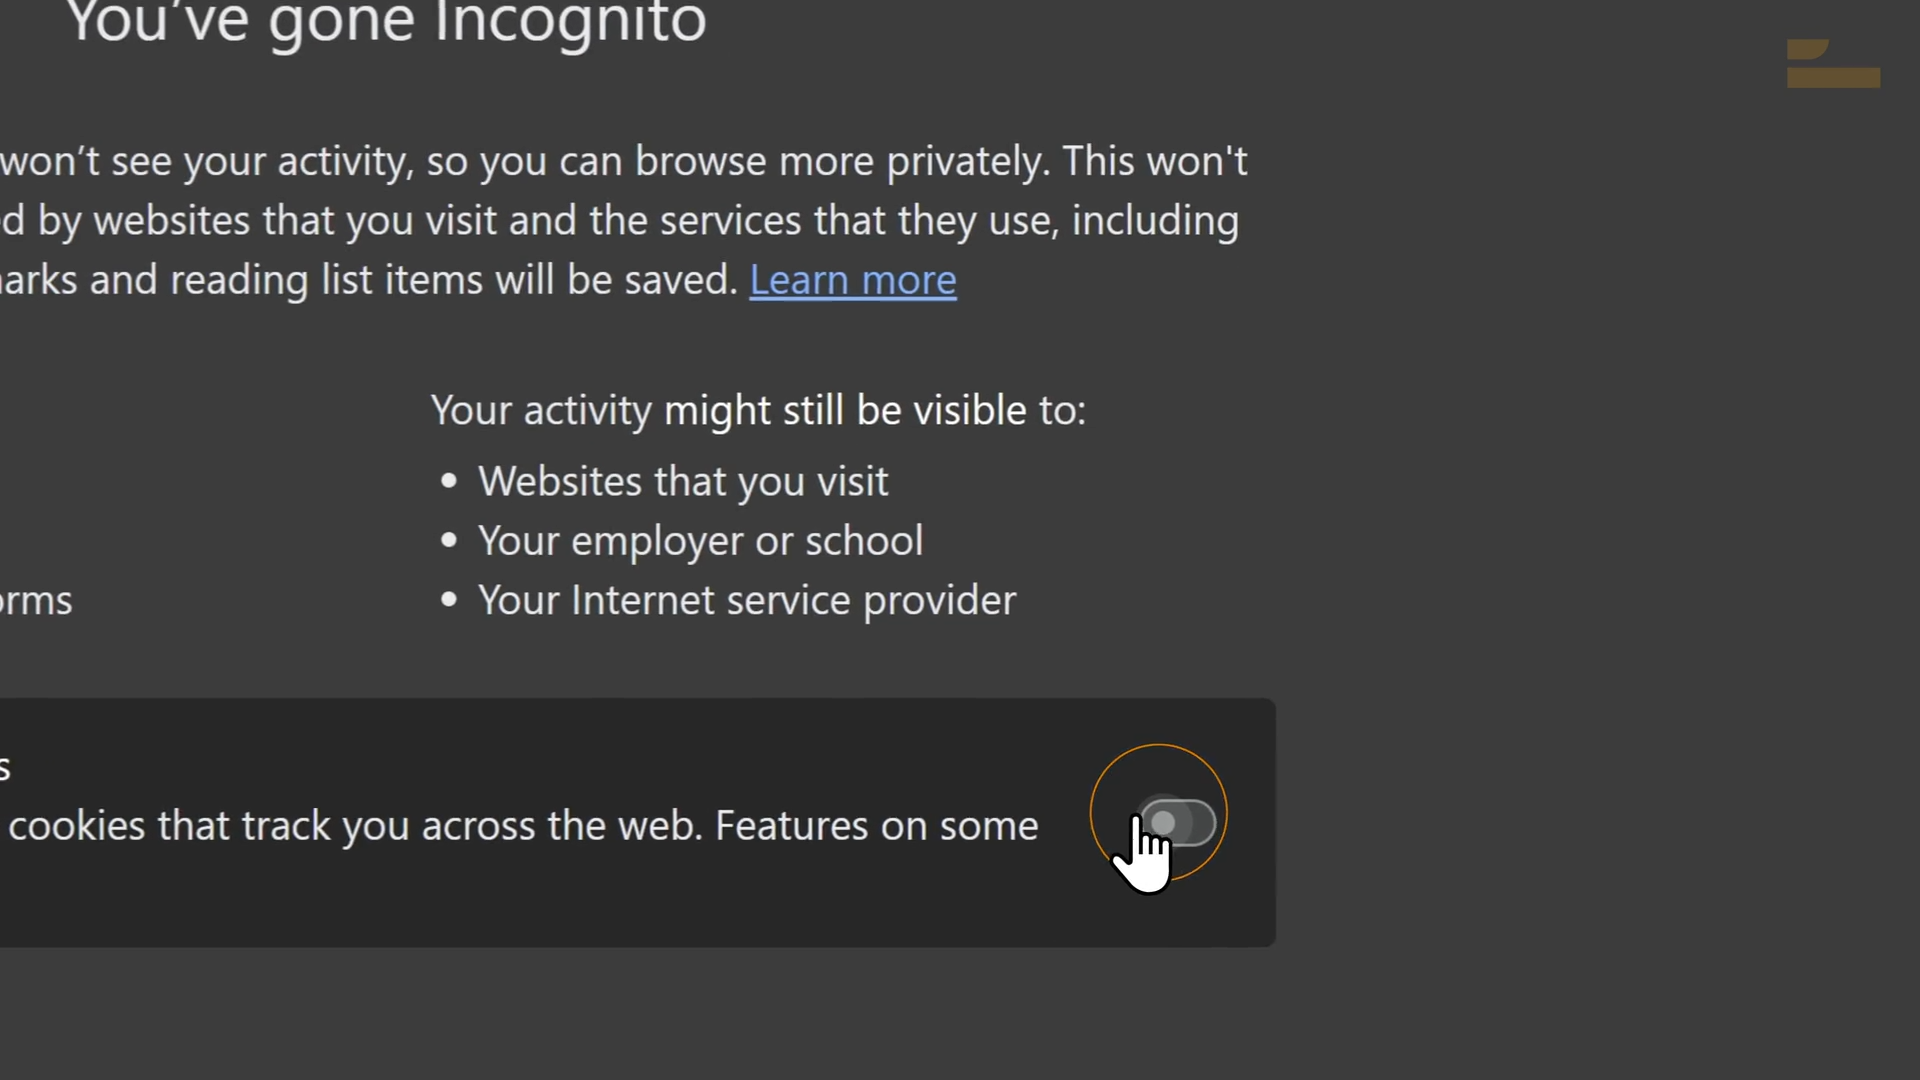
Task: Click "Your Internet service provider" list item
Action: (x=747, y=600)
